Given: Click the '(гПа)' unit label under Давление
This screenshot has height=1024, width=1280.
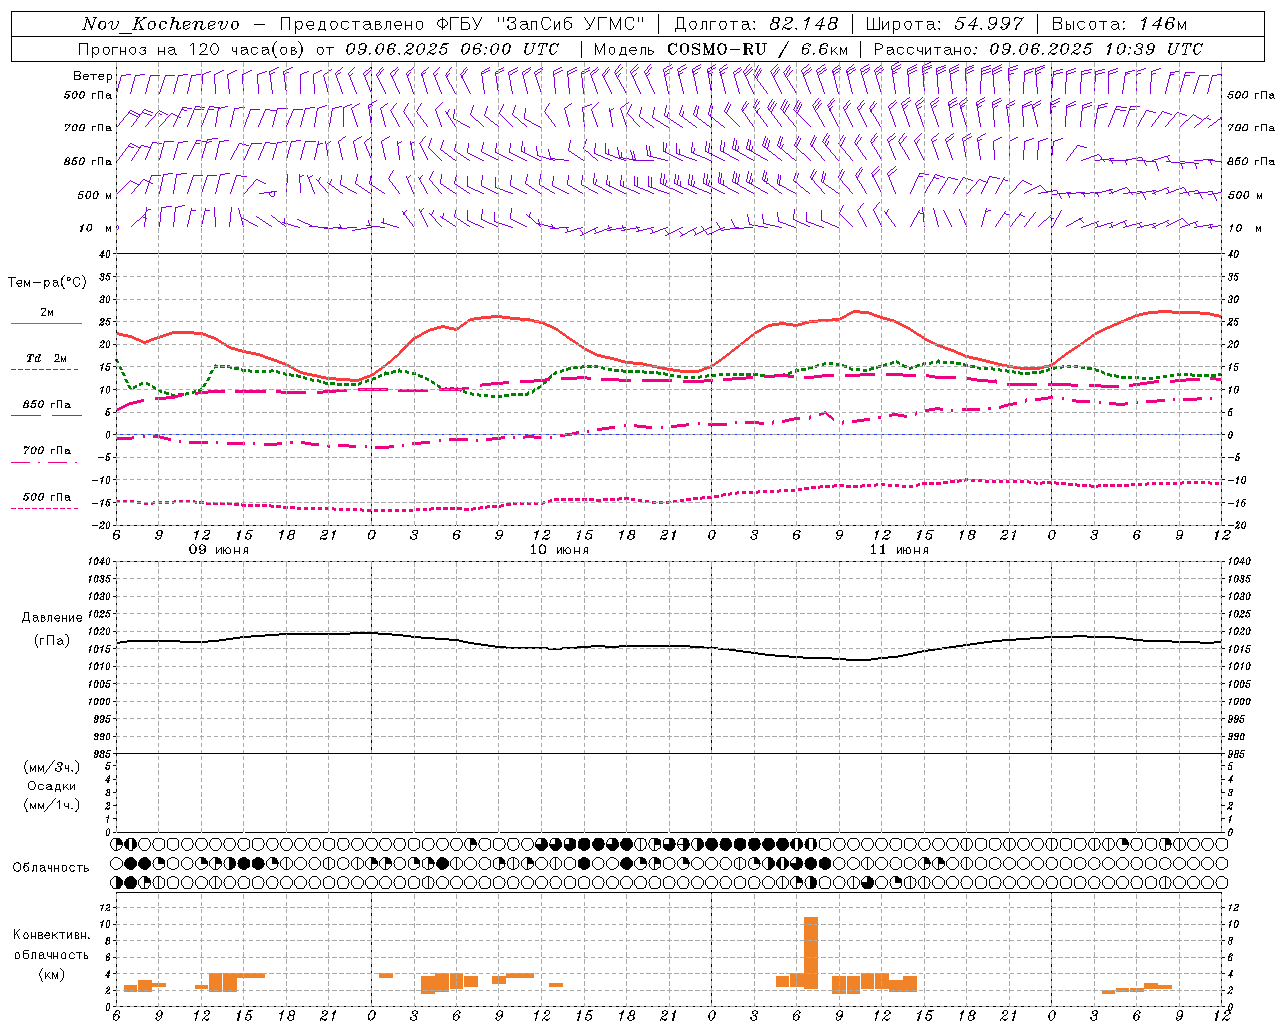Looking at the screenshot, I should pyautogui.click(x=52, y=640).
